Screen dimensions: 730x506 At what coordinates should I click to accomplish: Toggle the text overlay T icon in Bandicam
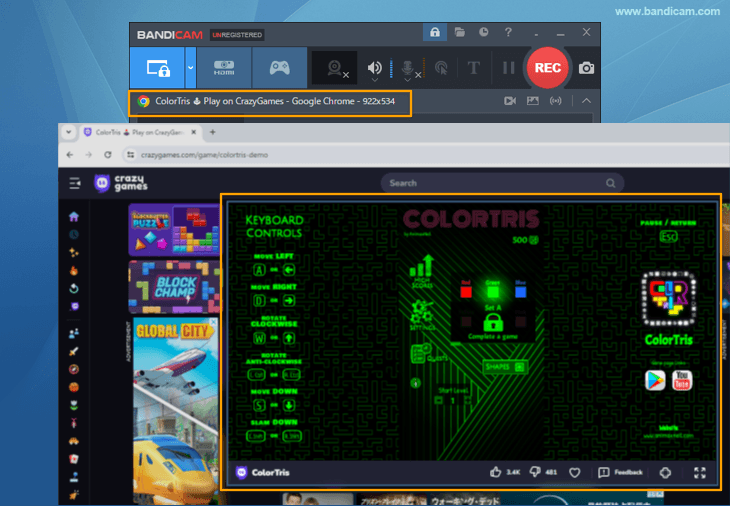tap(473, 68)
